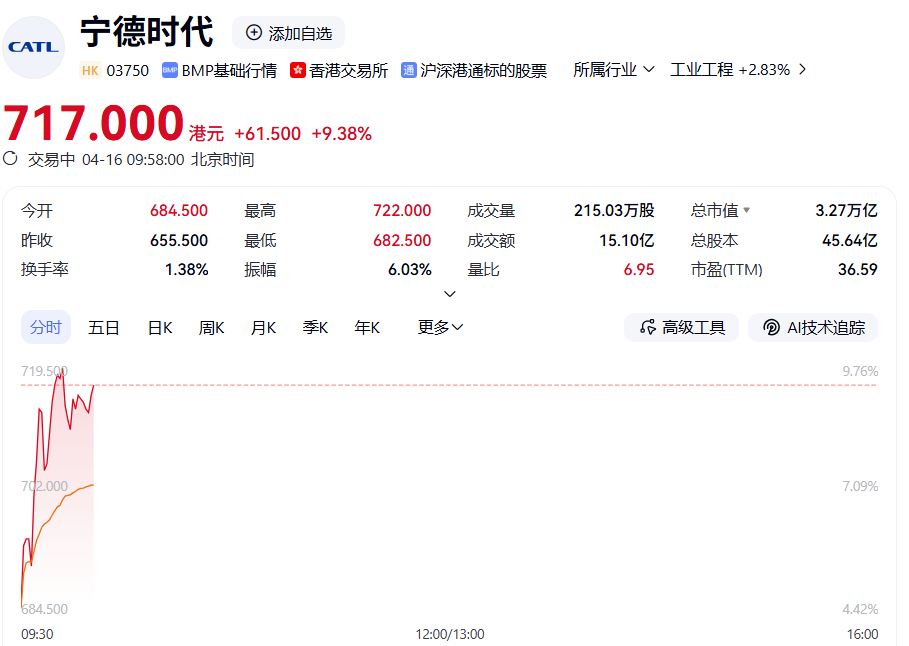The width and height of the screenshot is (909, 646).
Task: Click the 高级工具 tools icon
Action: coord(647,327)
